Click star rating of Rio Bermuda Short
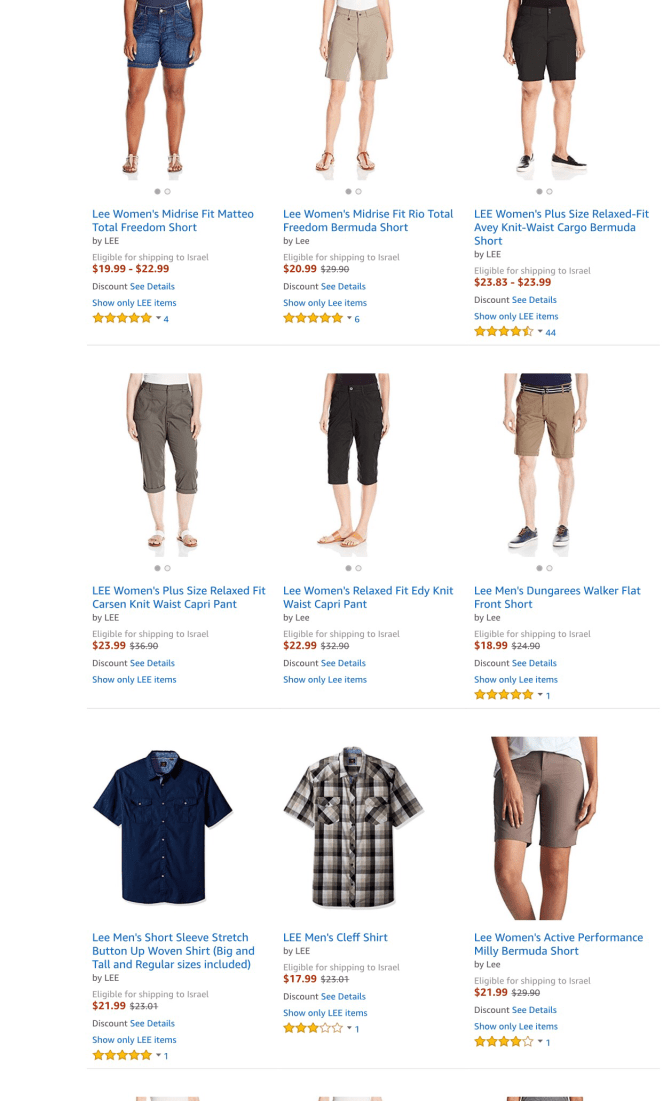 pyautogui.click(x=313, y=318)
